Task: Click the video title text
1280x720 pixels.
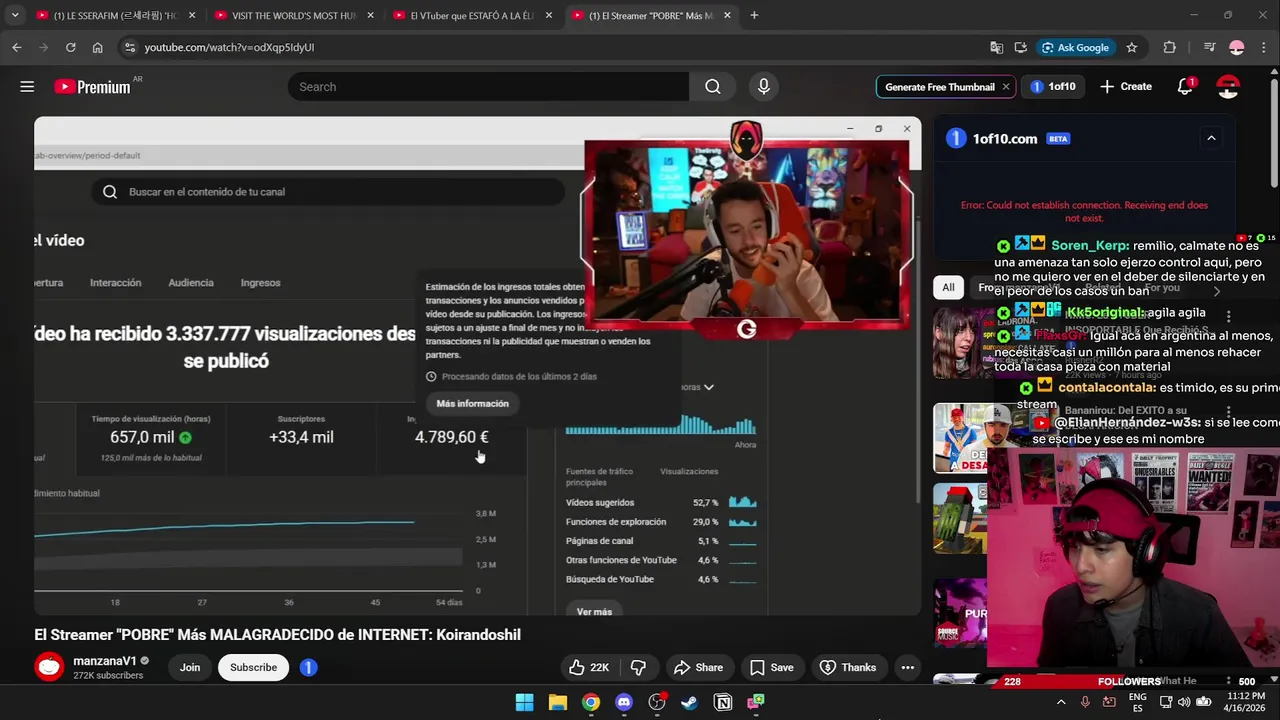Action: (277, 635)
